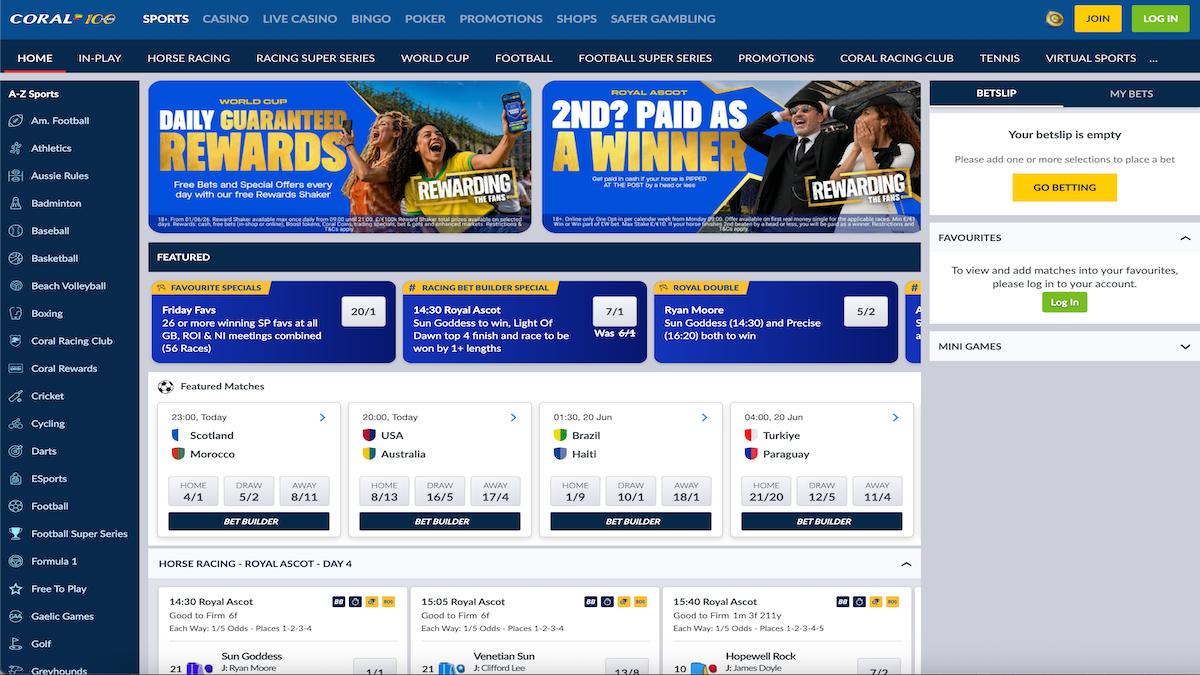Screen dimensions: 1200x675
Task: Open Bet Builder for Scotland v Morocco
Action: pos(249,521)
